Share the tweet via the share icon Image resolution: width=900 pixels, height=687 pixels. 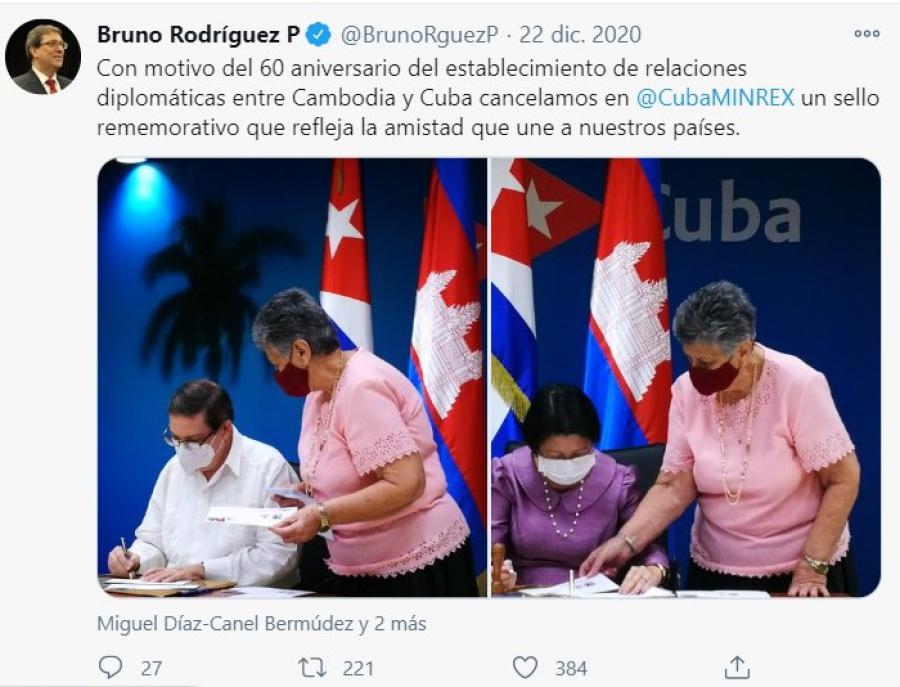point(738,667)
